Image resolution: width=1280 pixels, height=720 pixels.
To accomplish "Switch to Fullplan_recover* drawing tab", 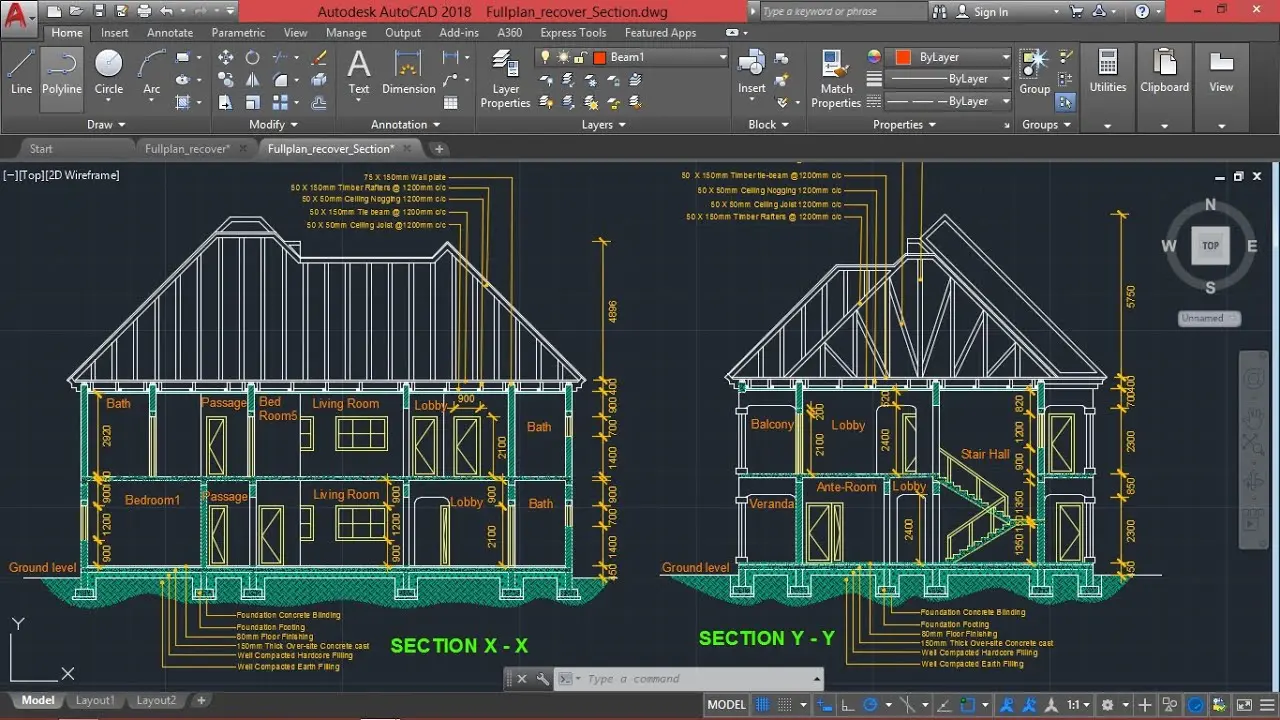I will (187, 149).
